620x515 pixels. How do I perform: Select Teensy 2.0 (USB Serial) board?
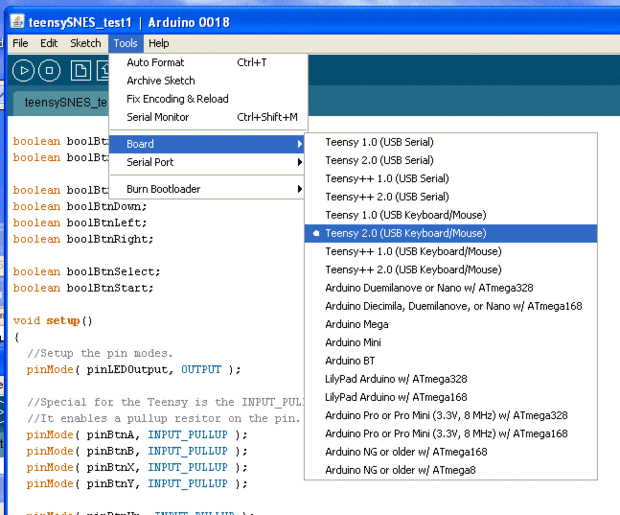[451, 160]
